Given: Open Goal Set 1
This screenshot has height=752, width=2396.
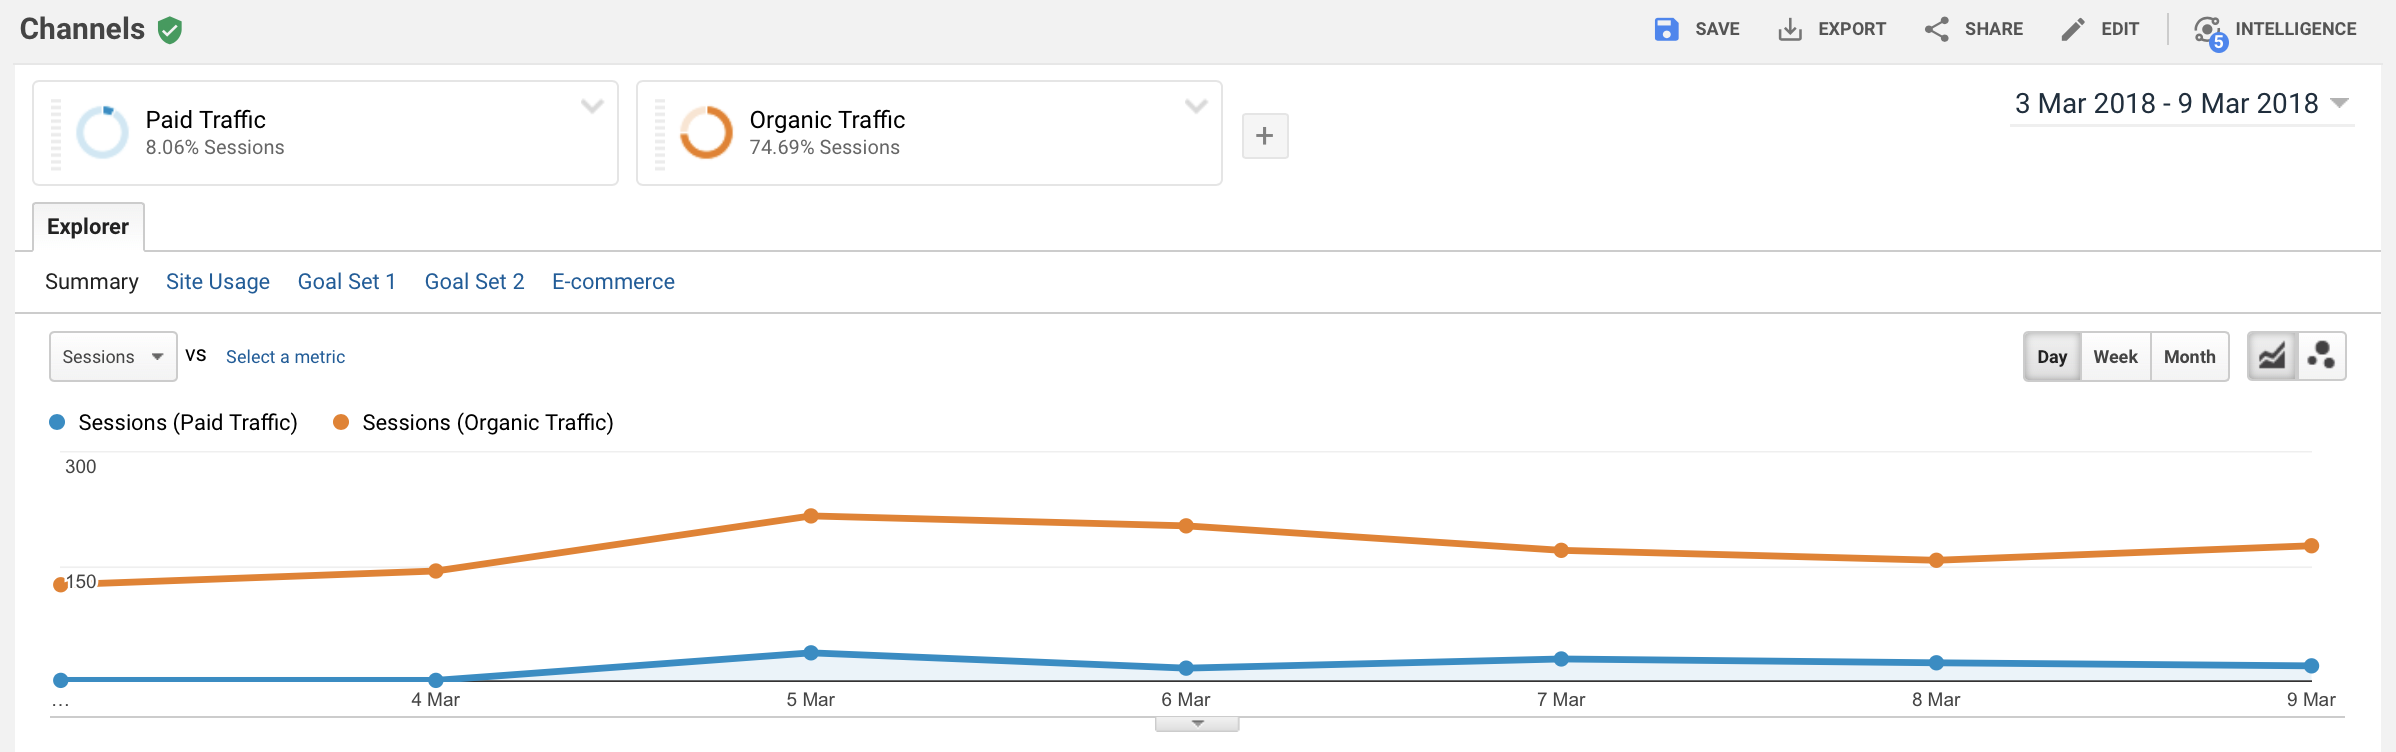Looking at the screenshot, I should [347, 281].
